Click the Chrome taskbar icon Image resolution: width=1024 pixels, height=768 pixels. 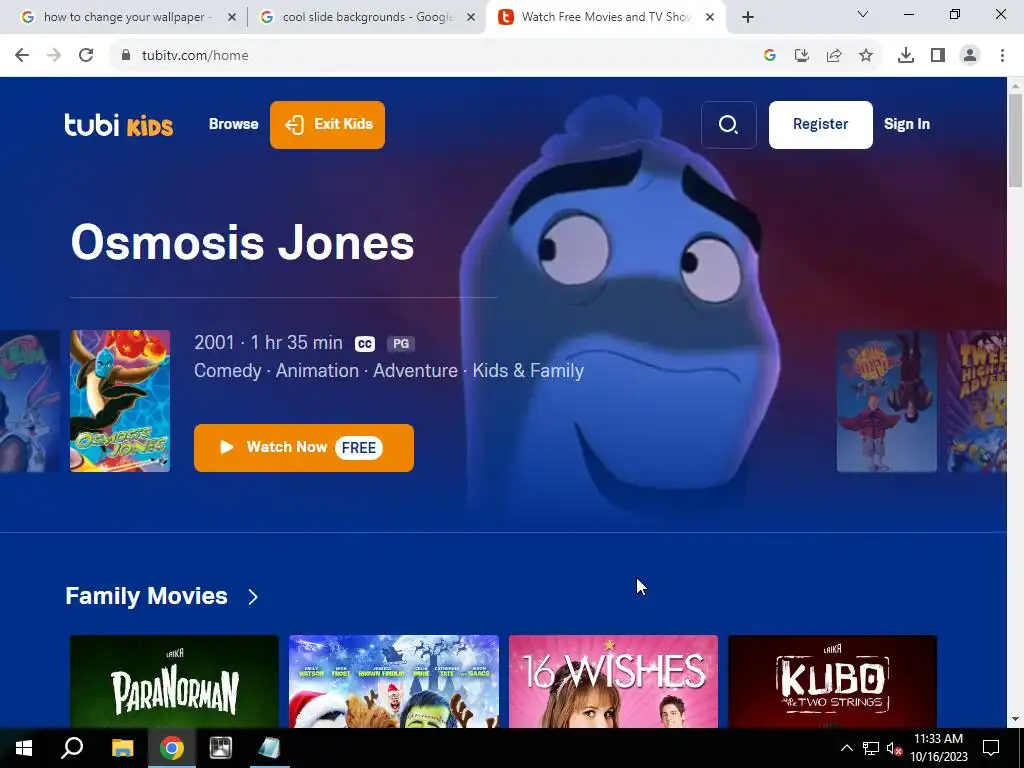click(172, 748)
